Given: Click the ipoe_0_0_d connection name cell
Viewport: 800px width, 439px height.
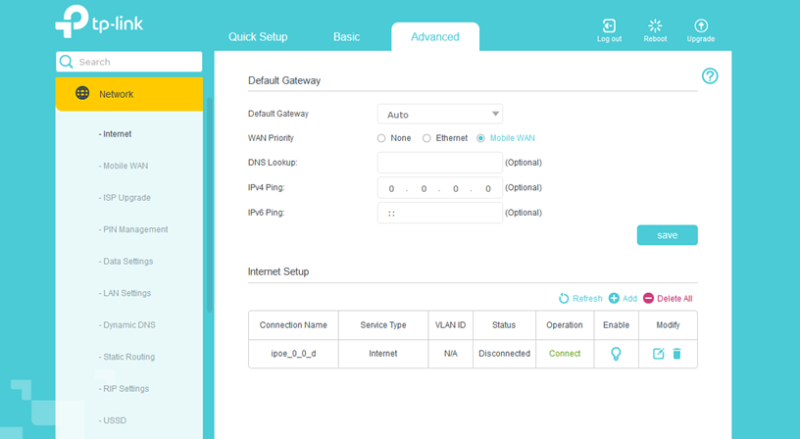Looking at the screenshot, I should tap(293, 353).
